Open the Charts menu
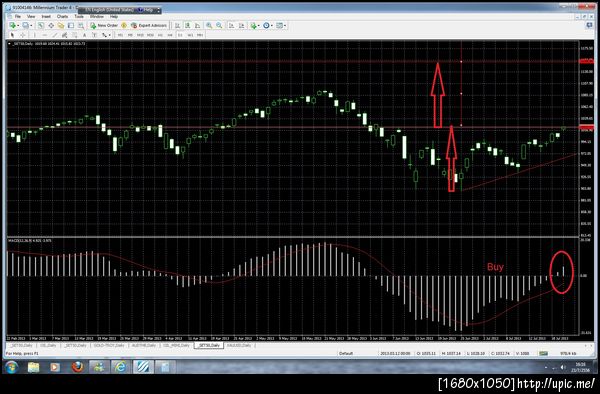This screenshot has height=394, width=600. click(62, 16)
